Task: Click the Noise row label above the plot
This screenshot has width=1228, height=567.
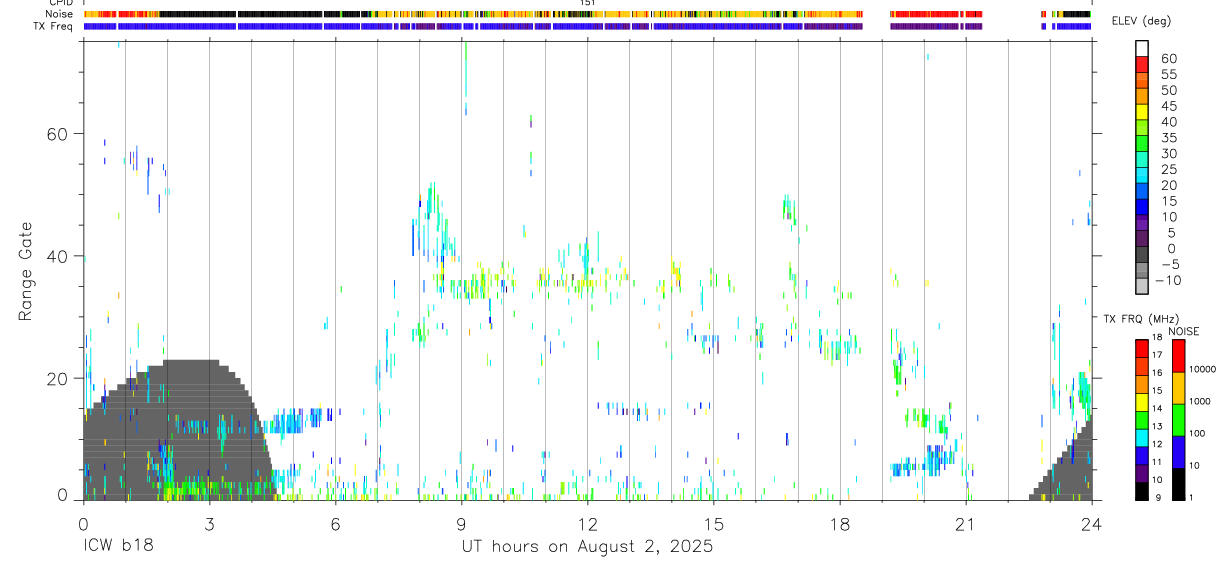Action: point(60,14)
